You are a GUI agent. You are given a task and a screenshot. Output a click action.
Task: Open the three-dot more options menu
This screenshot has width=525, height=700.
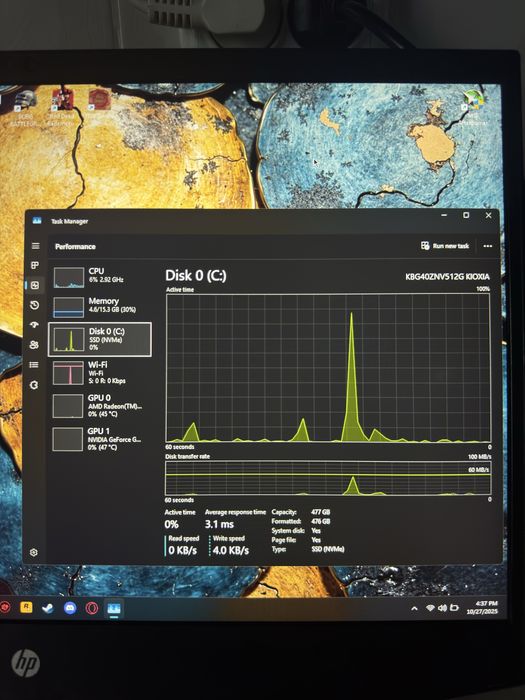(x=488, y=246)
